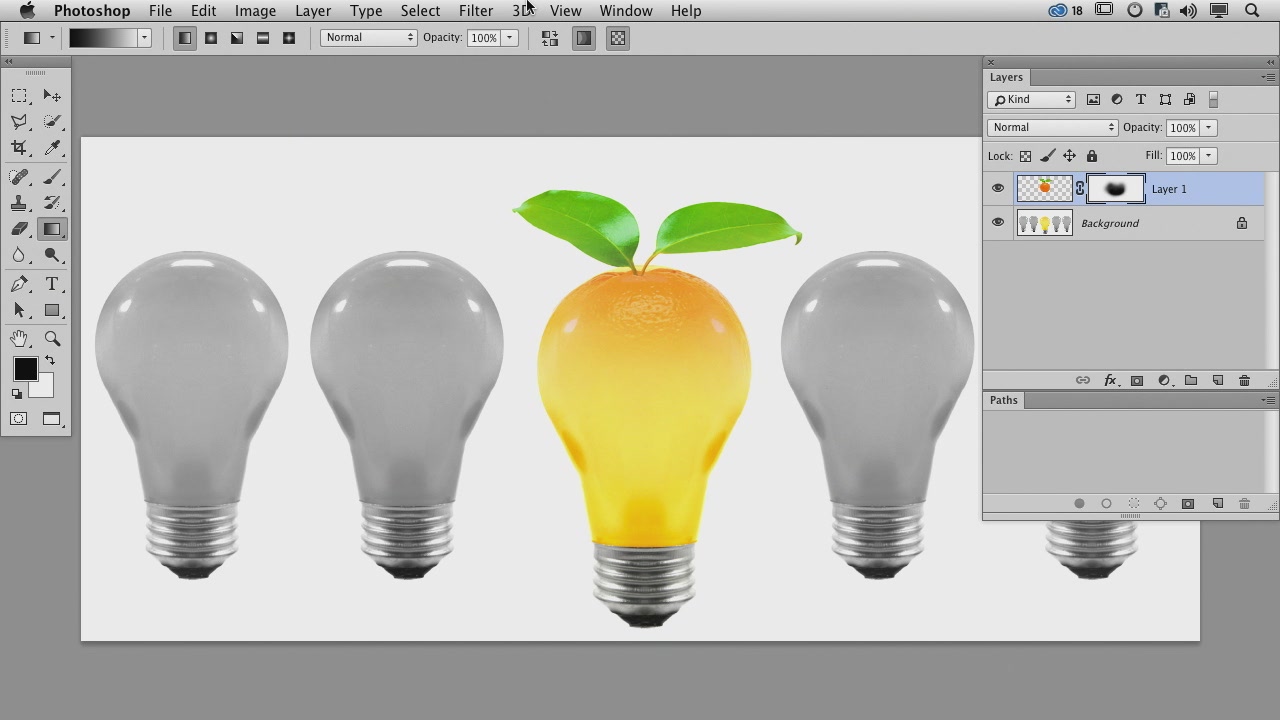Select the Rectangle shape tool
1280x720 pixels.
(x=52, y=311)
